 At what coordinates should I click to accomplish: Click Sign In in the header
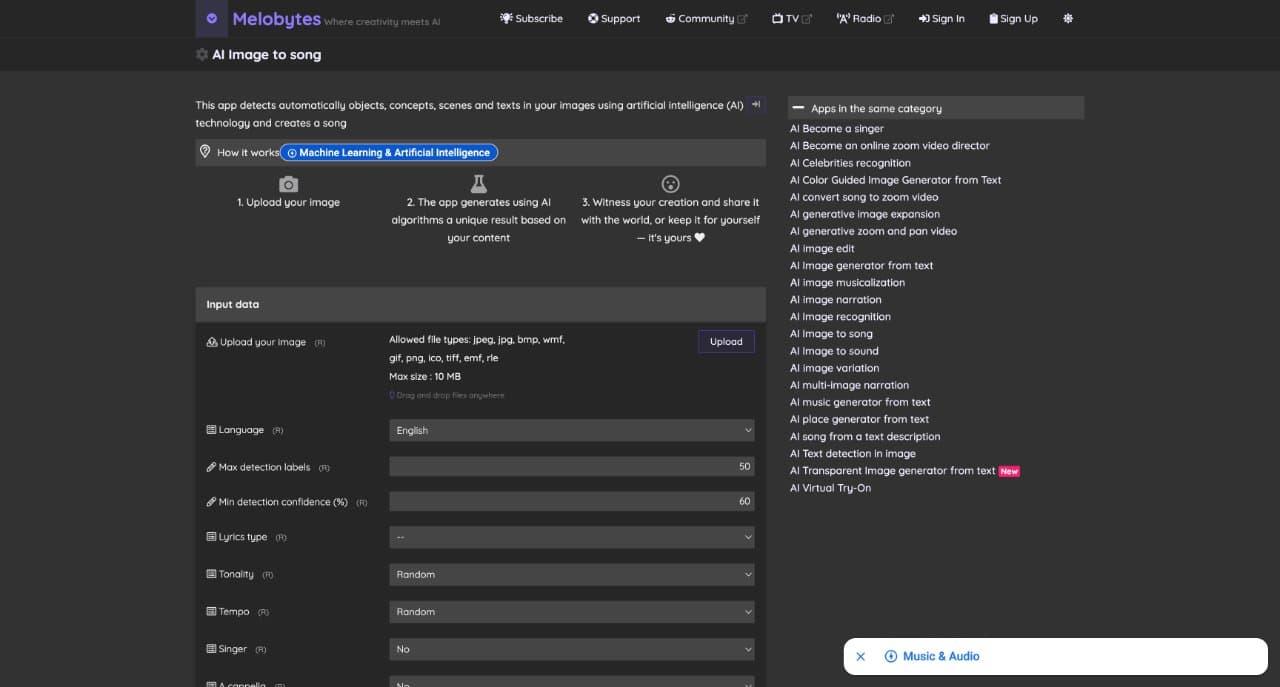(x=942, y=18)
